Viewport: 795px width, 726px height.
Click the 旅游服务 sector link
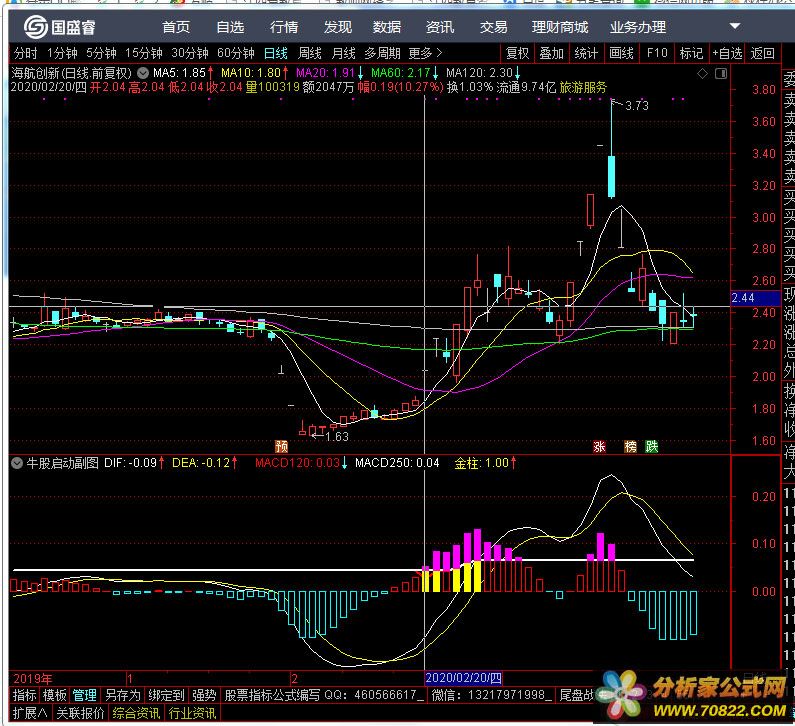[582, 88]
